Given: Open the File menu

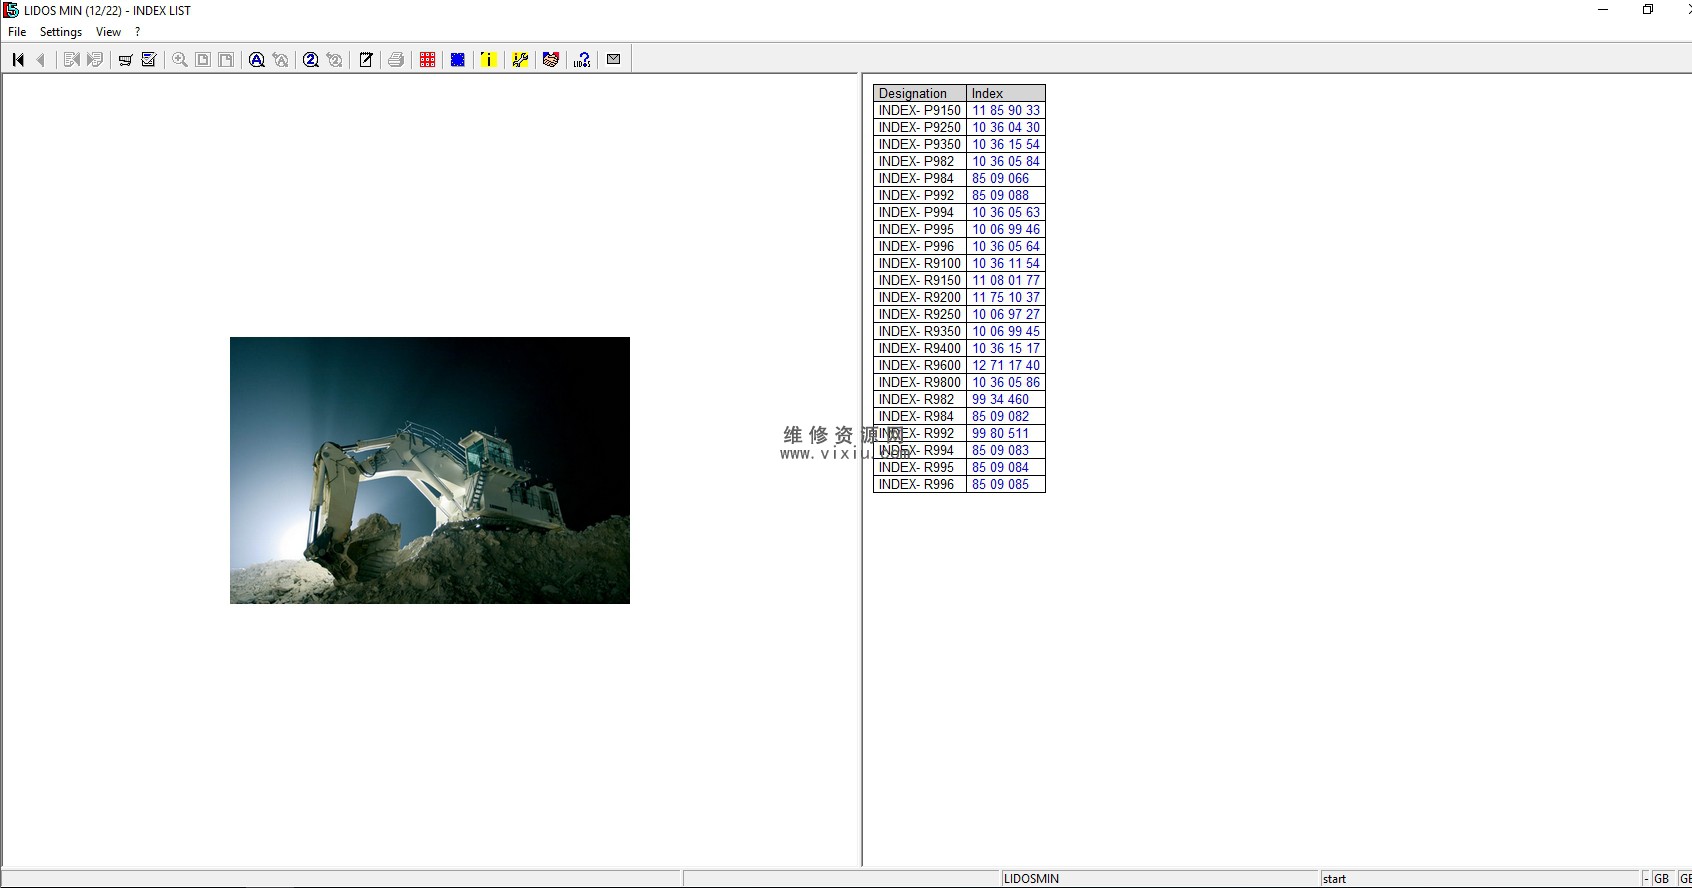Looking at the screenshot, I should pyautogui.click(x=17, y=32).
